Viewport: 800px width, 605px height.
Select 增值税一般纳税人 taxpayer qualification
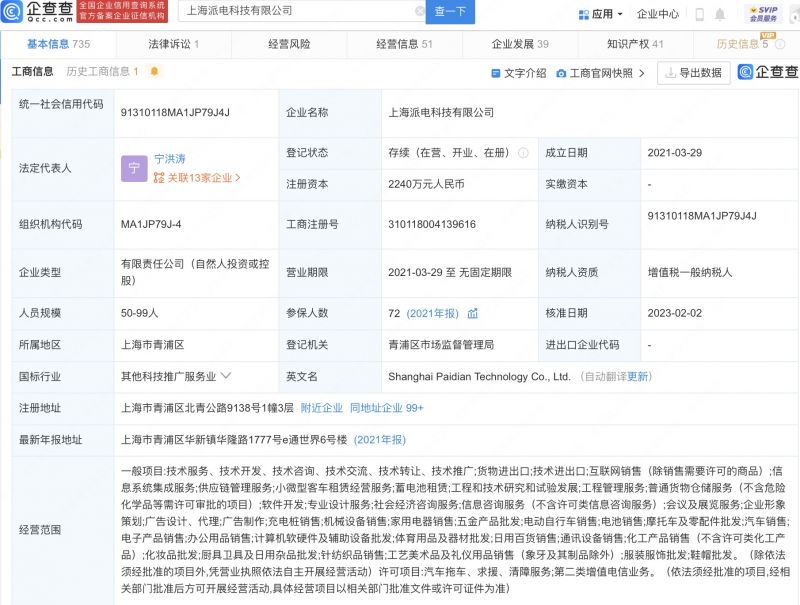690,272
